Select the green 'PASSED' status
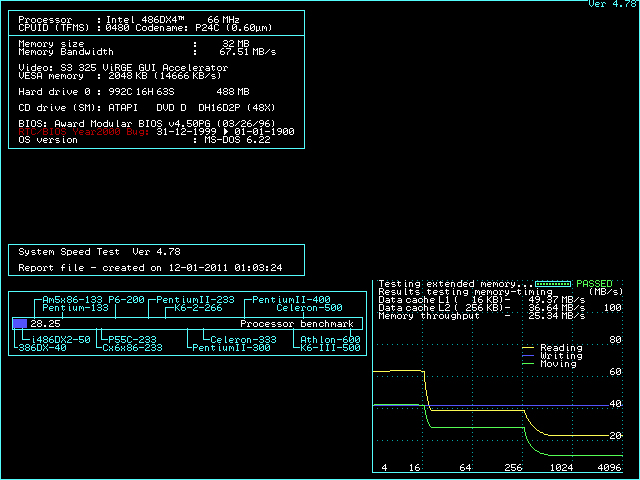The height and width of the screenshot is (480, 640). pyautogui.click(x=594, y=284)
